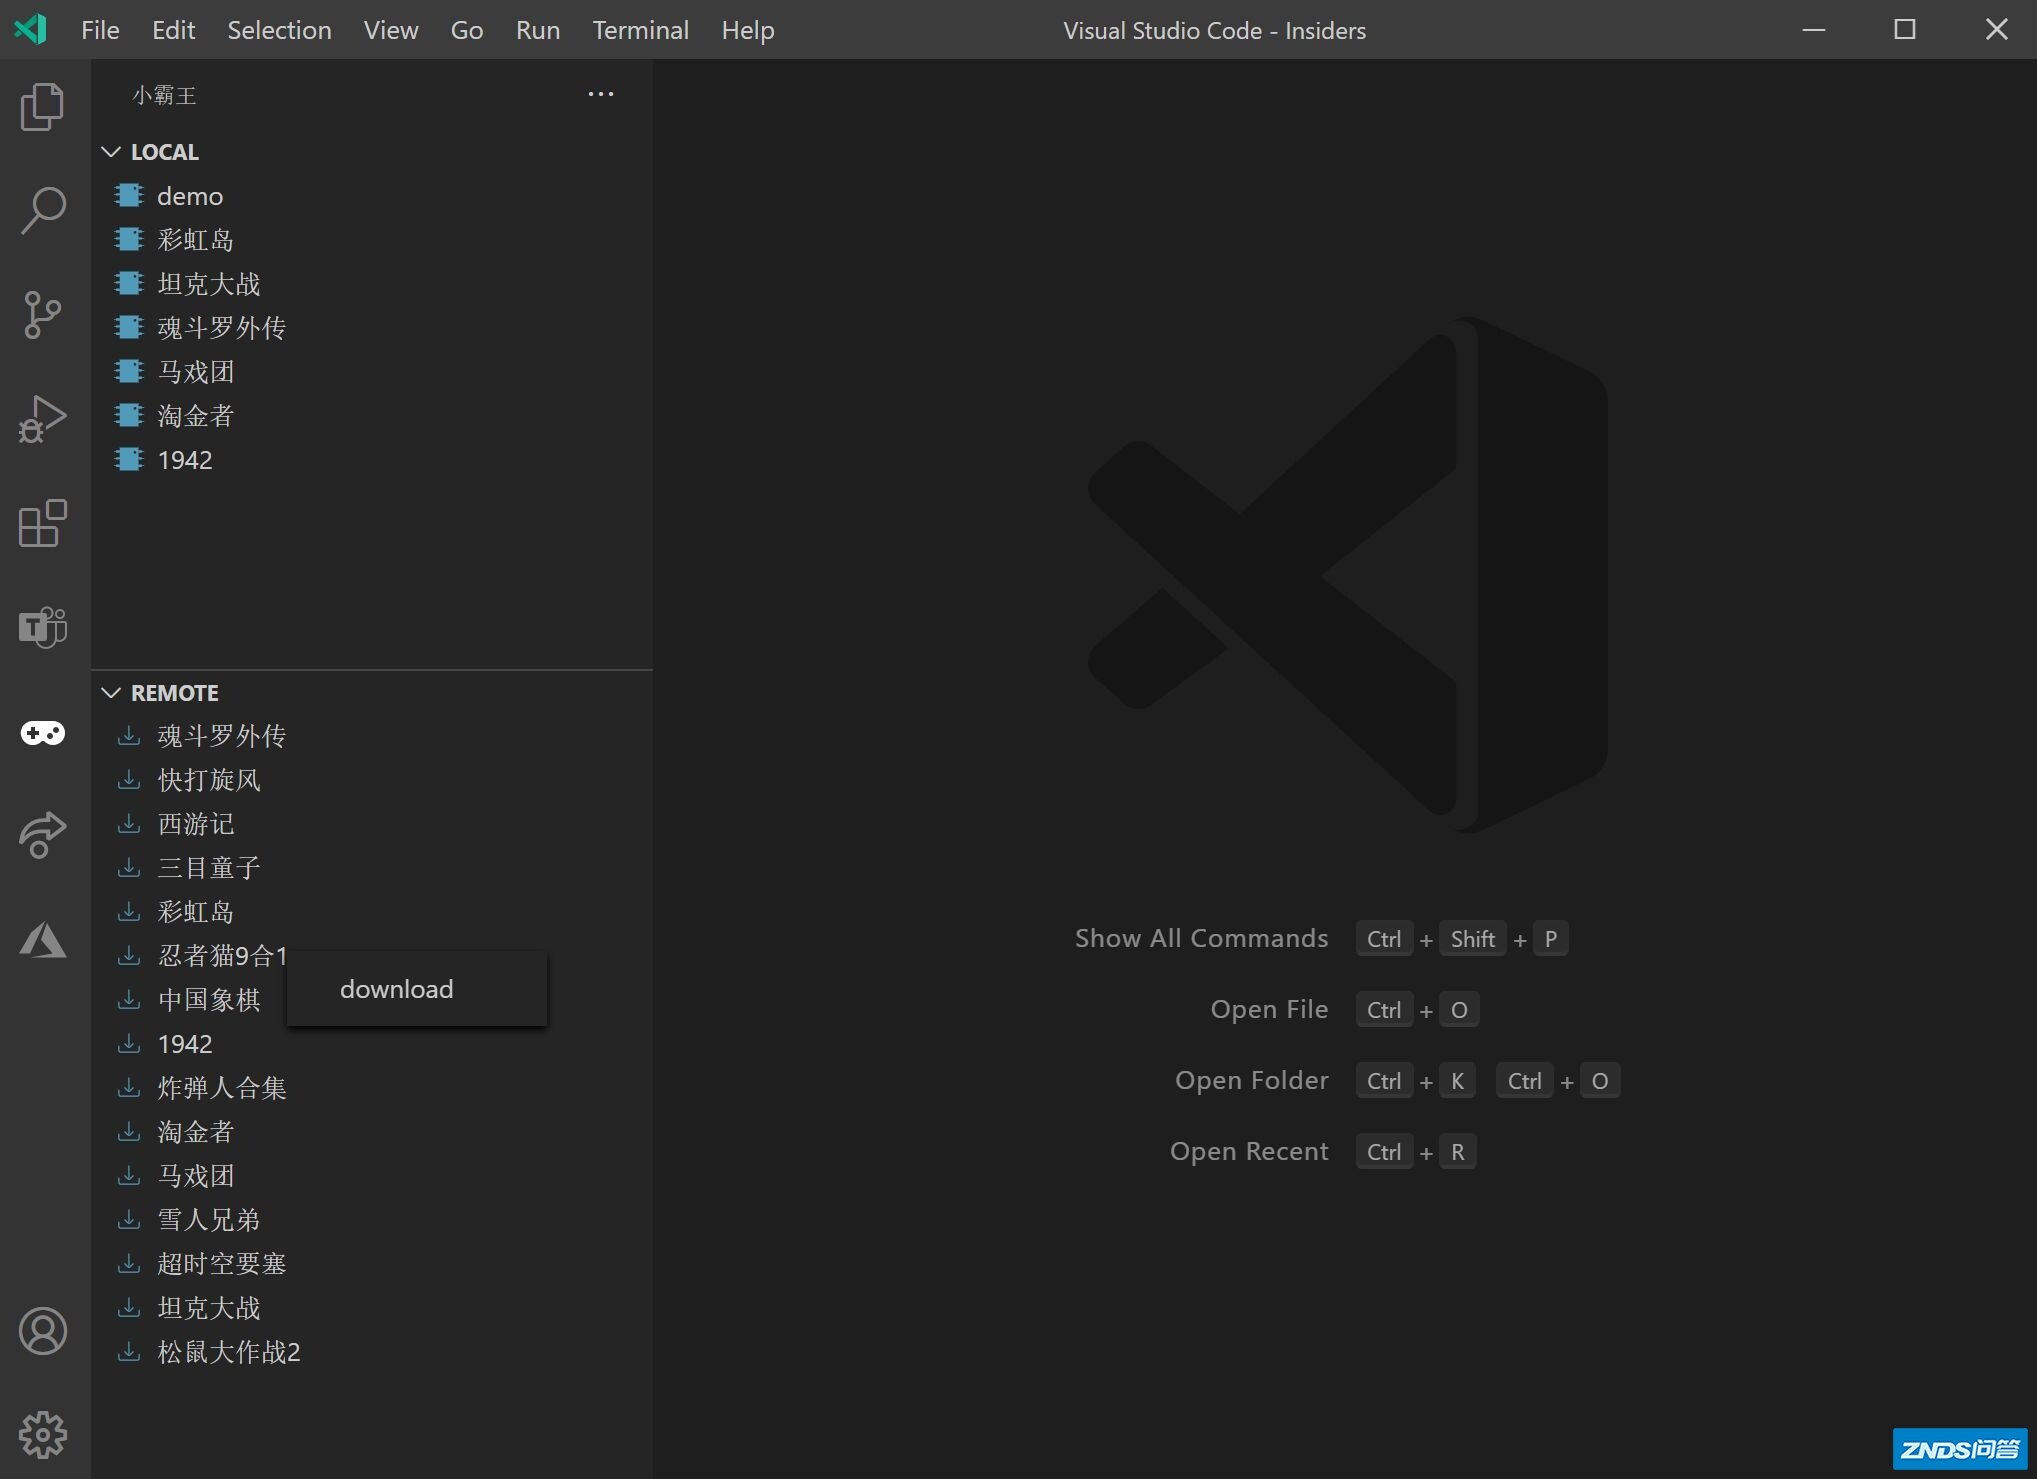Select local game 马戏团
Viewport: 2037px width, 1479px height.
[x=372, y=371]
